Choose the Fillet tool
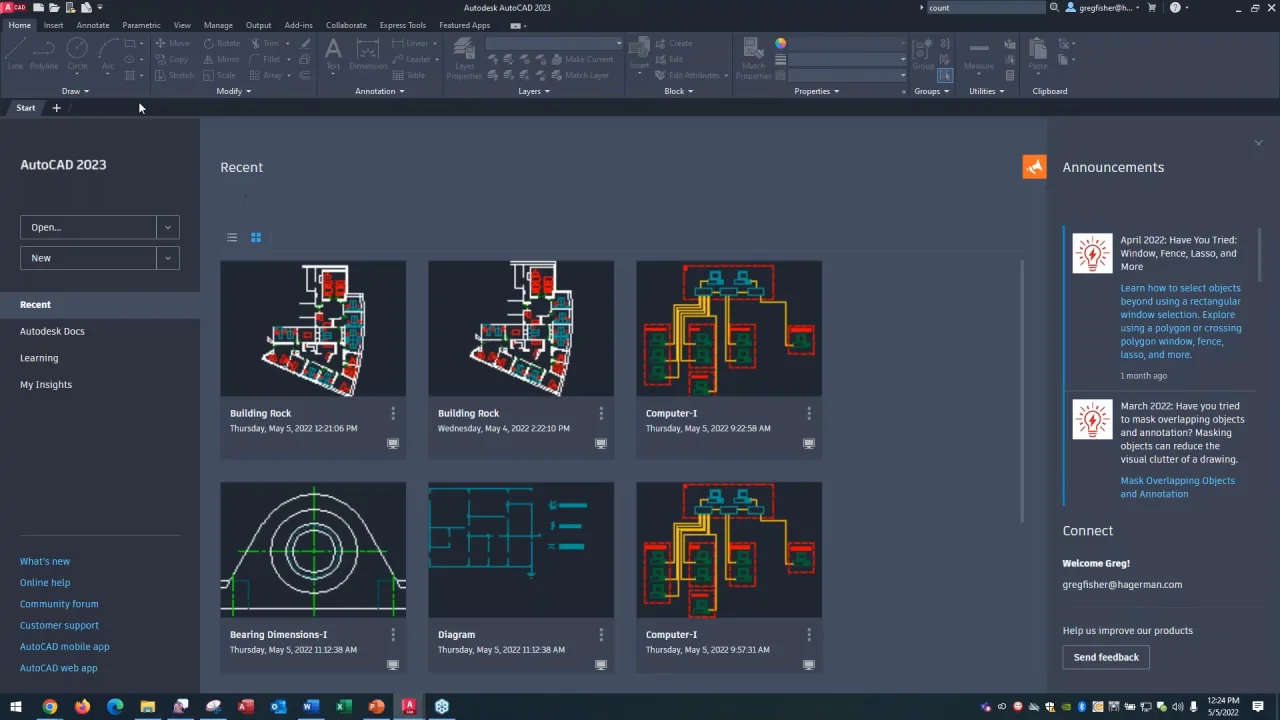The image size is (1280, 720). click(265, 59)
